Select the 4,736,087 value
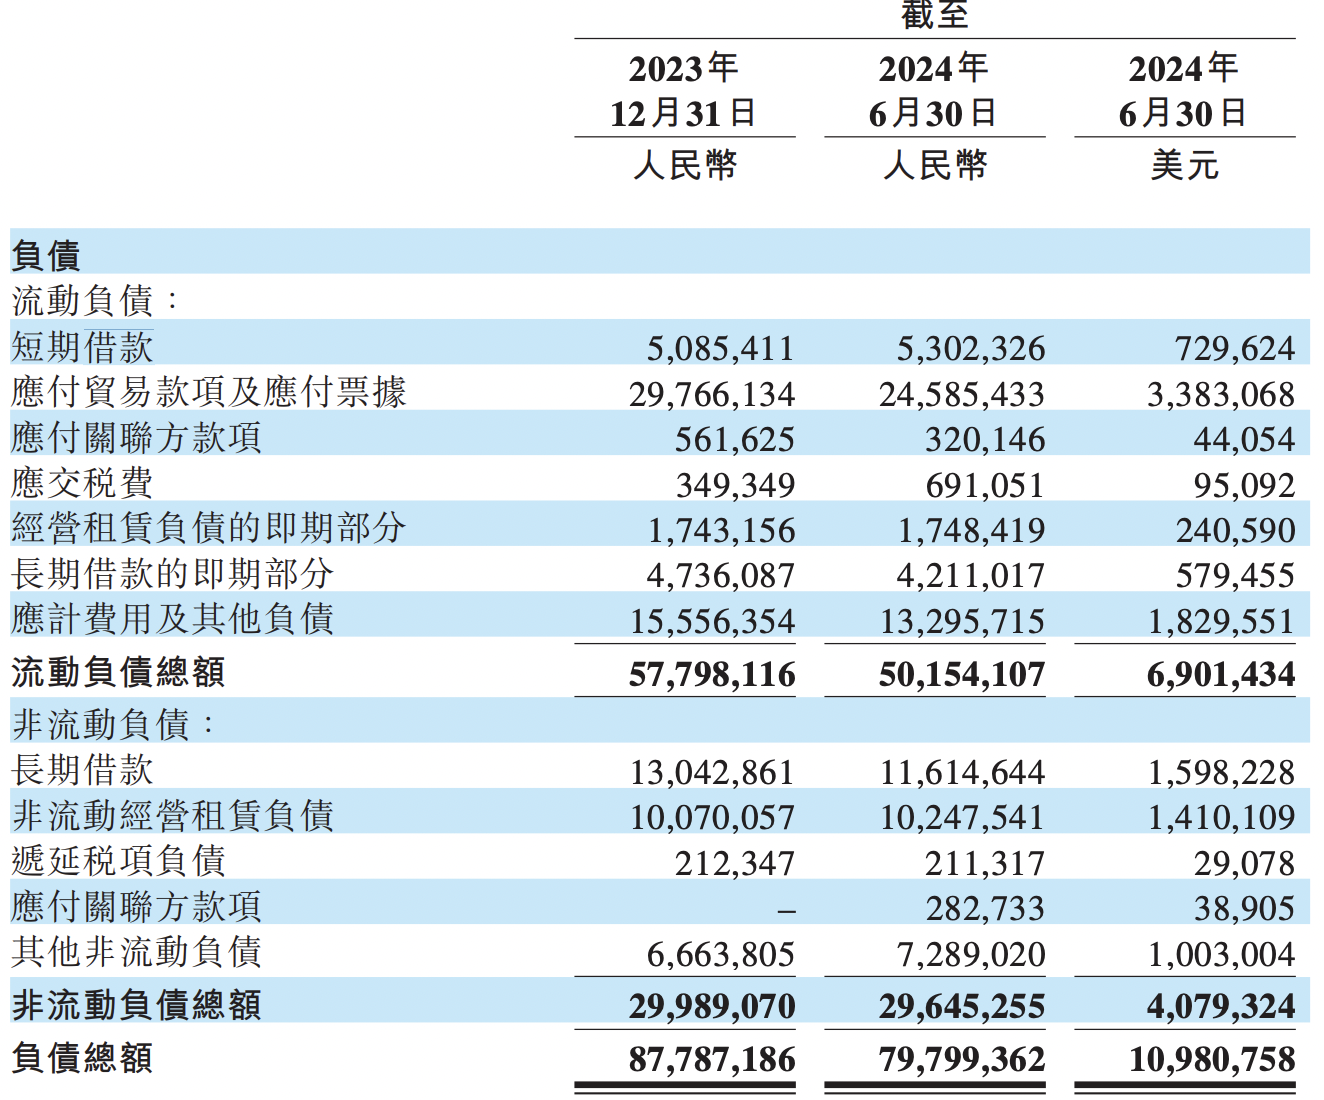Image resolution: width=1324 pixels, height=1100 pixels. tap(720, 576)
